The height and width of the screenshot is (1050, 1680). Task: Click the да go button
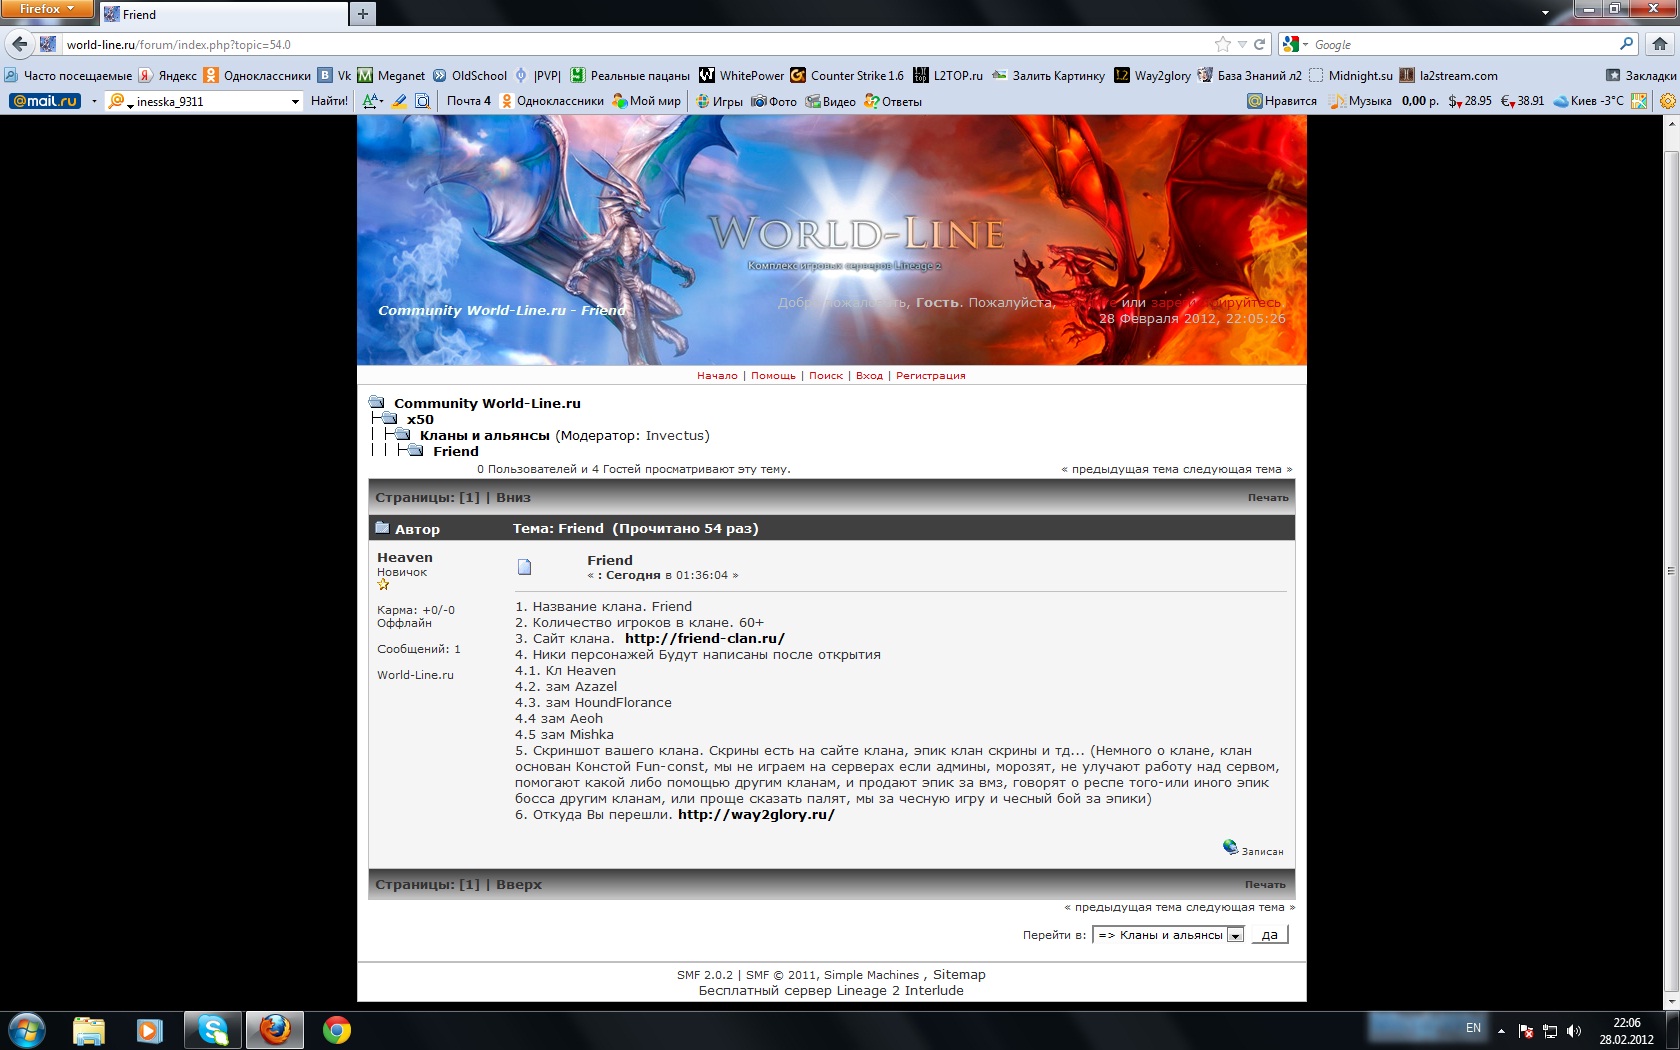(x=1269, y=935)
